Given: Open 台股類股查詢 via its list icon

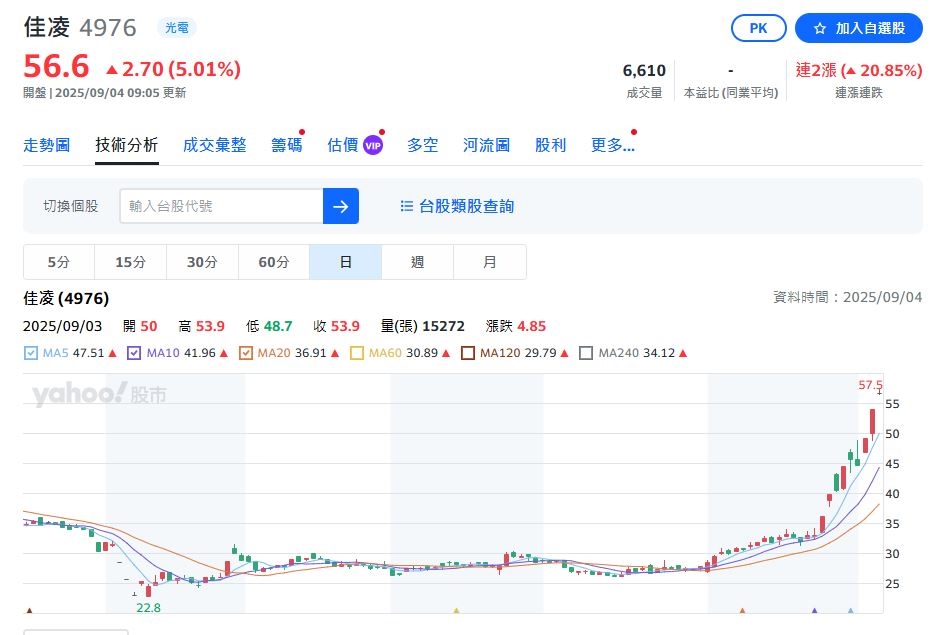Looking at the screenshot, I should pos(405,206).
